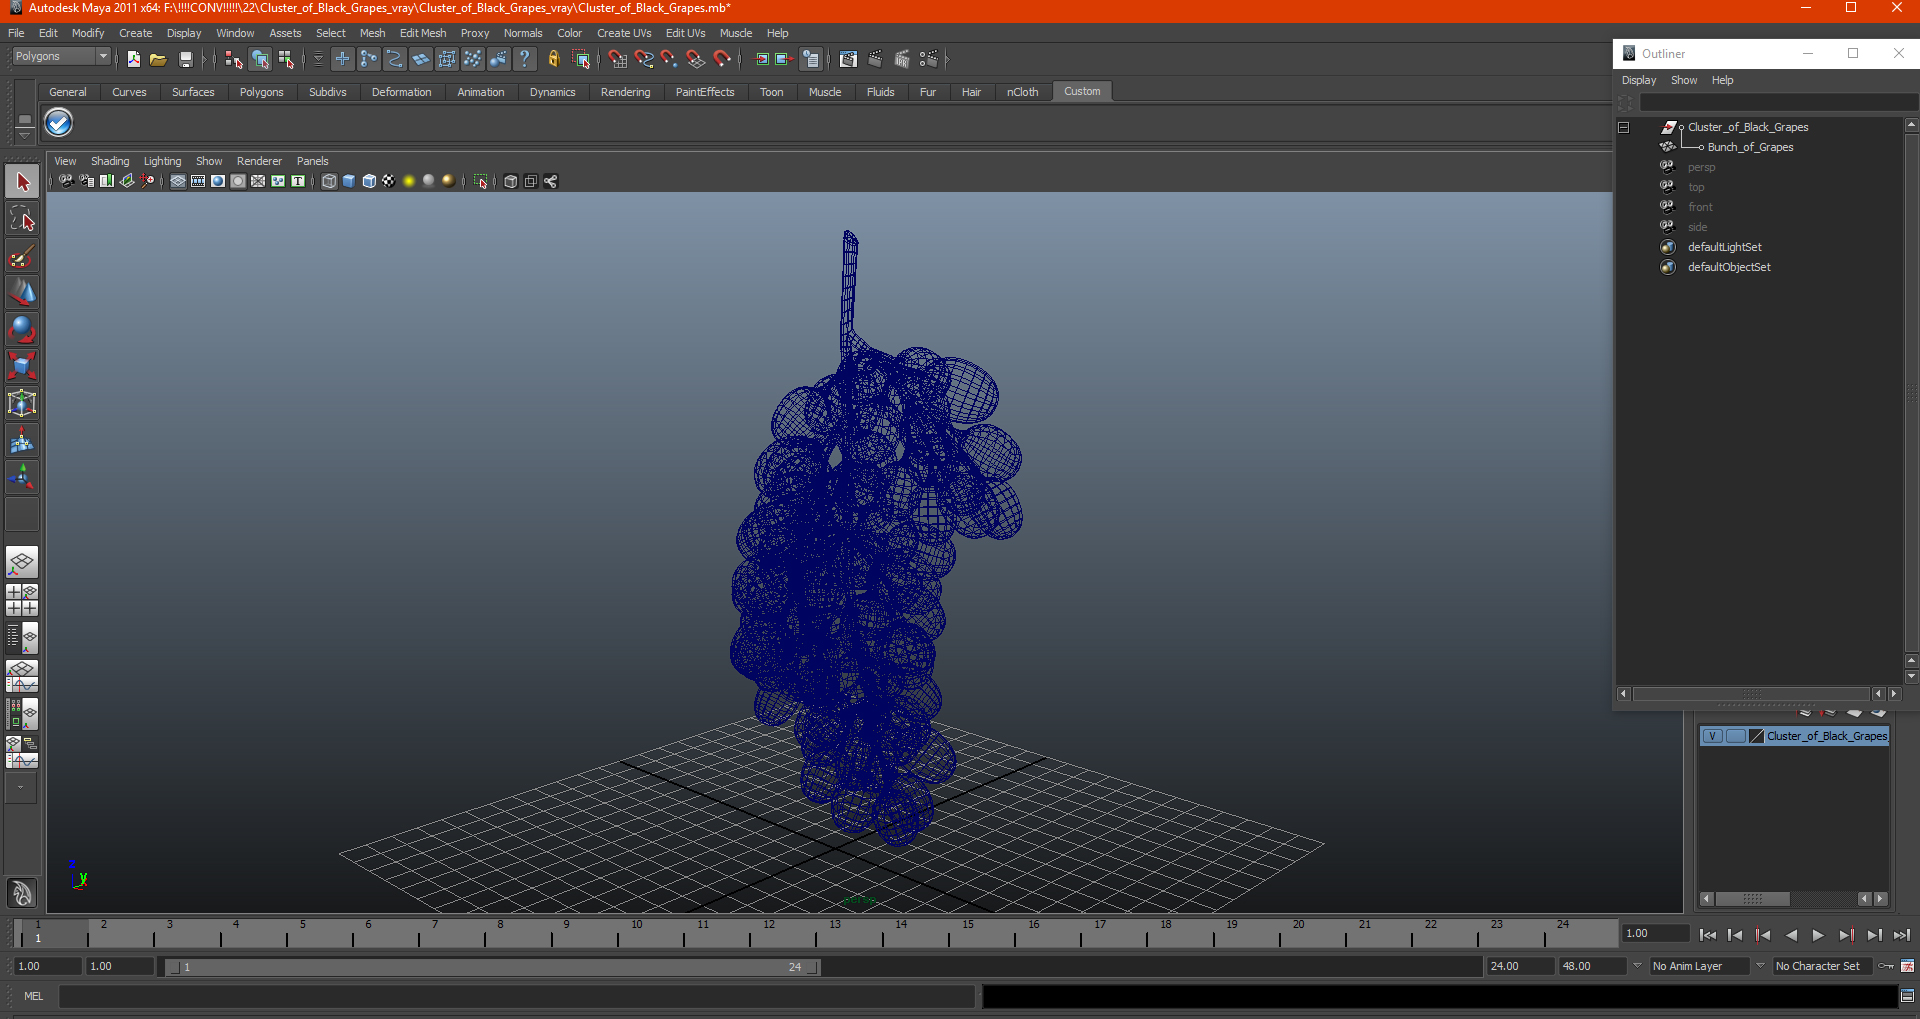Toggle snap to points magnet

point(669,60)
